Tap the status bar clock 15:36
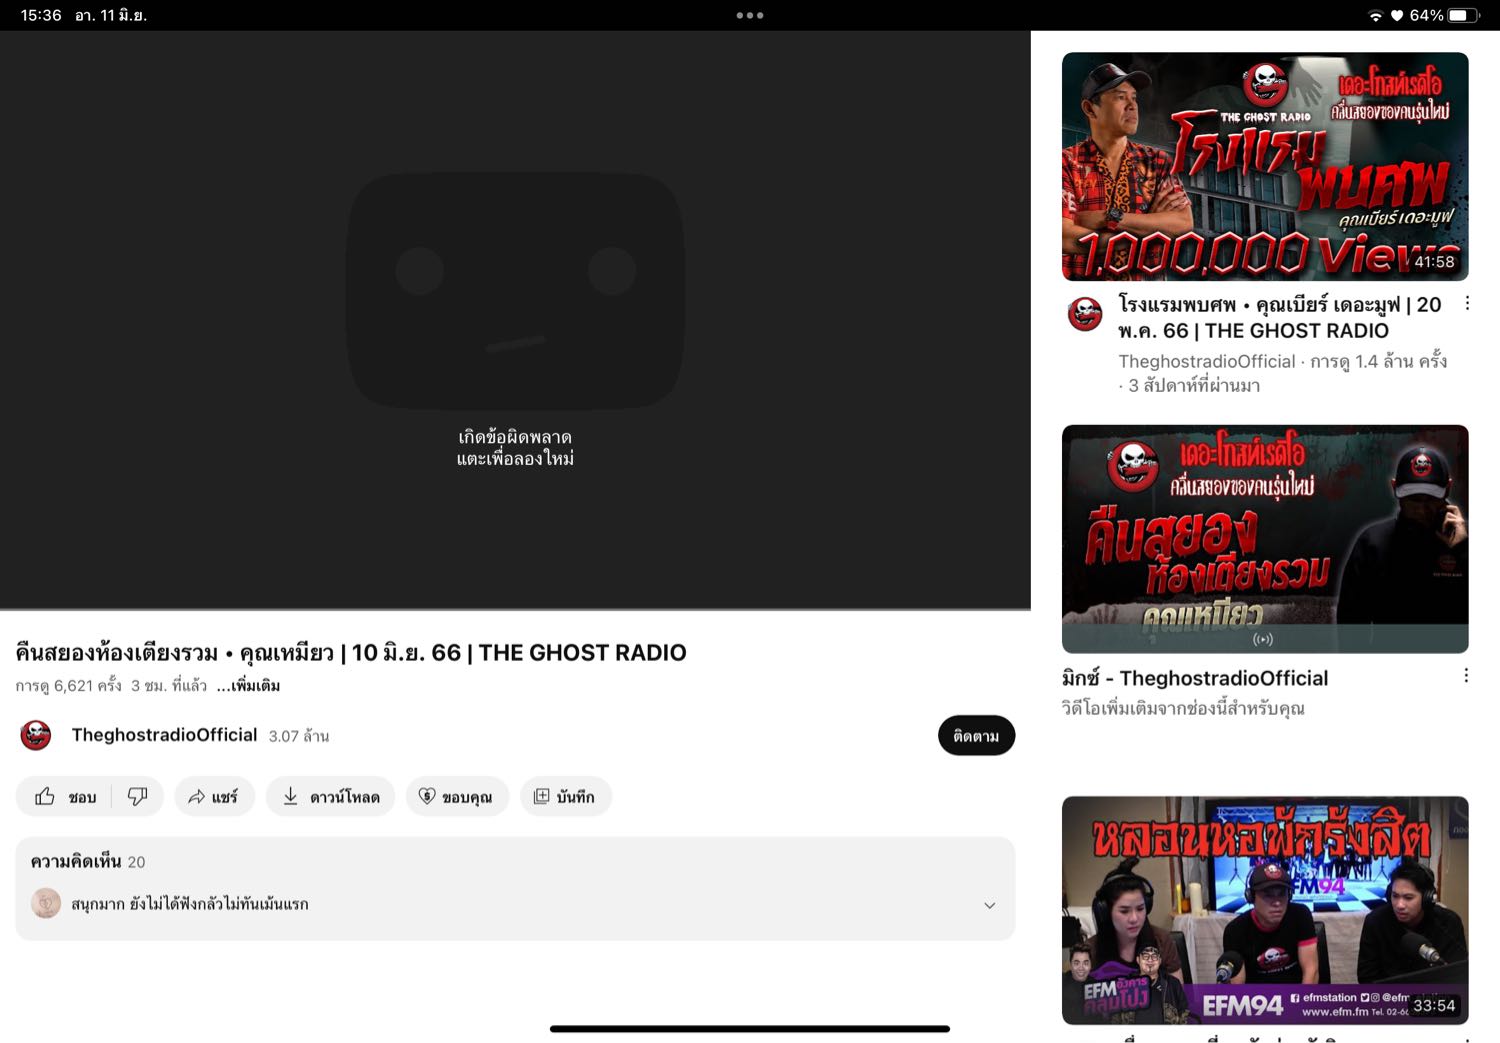1500x1043 pixels. click(41, 15)
